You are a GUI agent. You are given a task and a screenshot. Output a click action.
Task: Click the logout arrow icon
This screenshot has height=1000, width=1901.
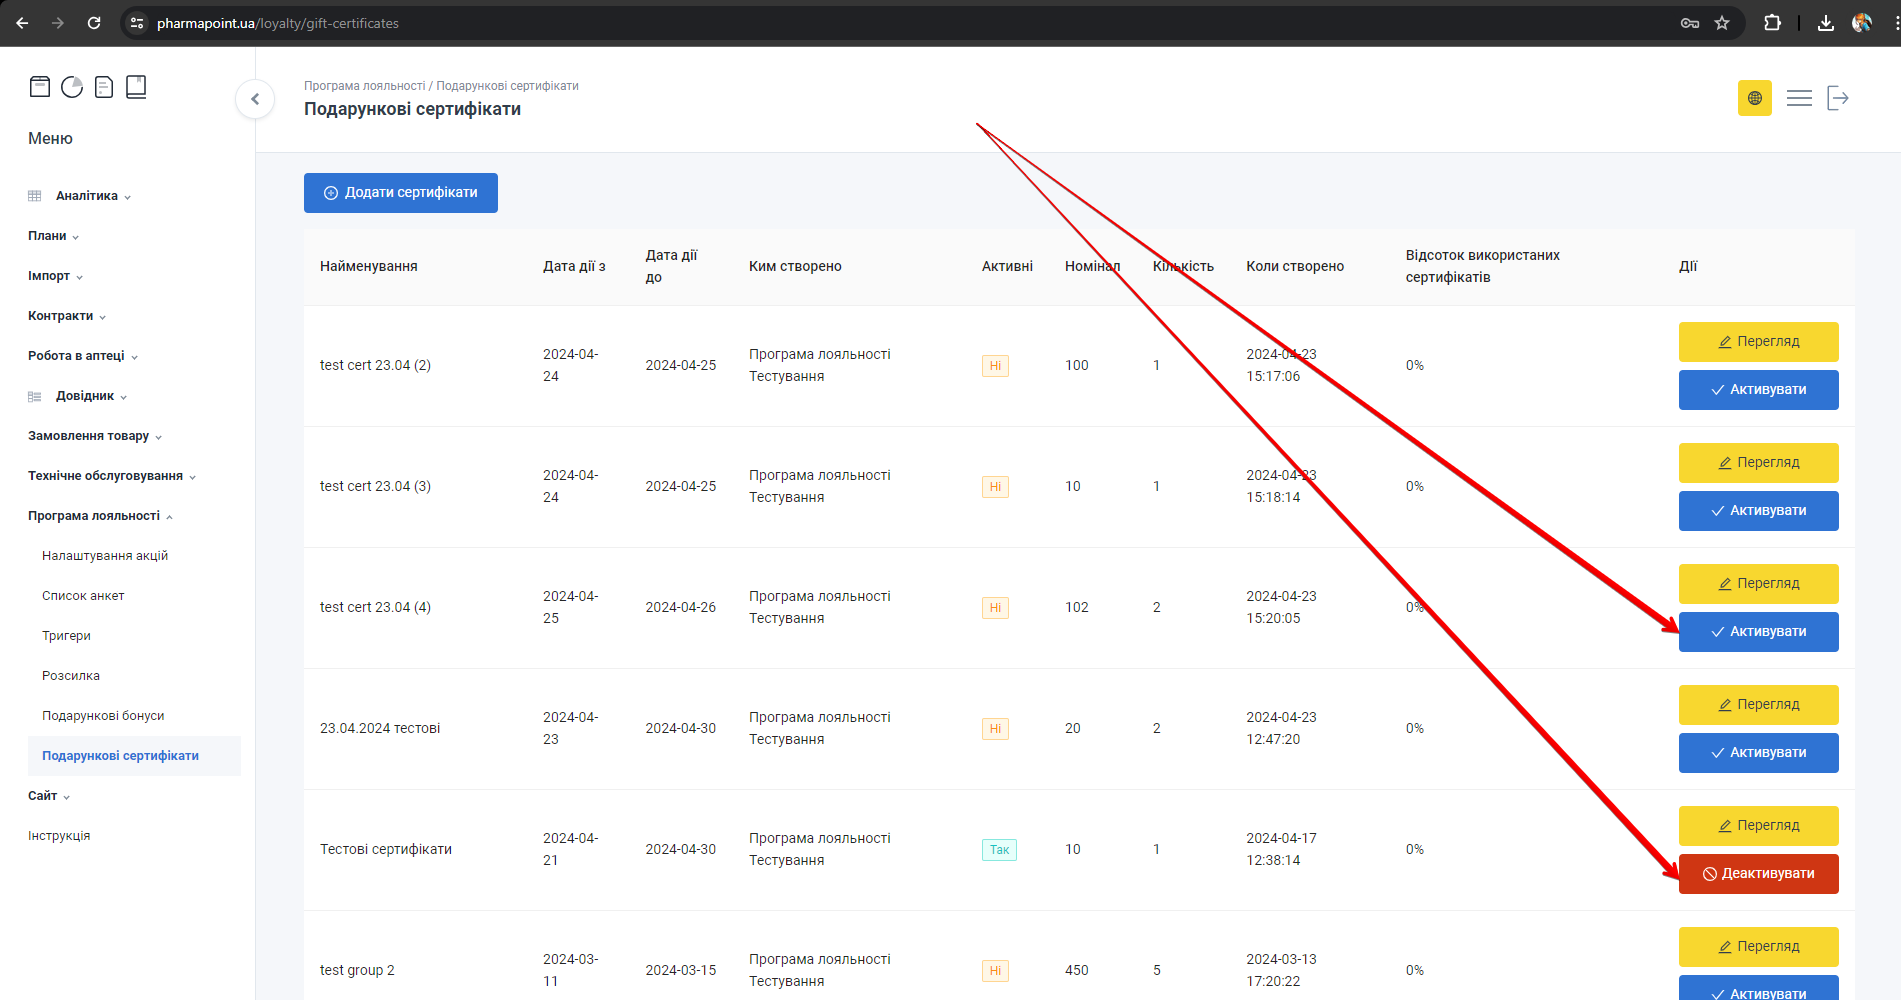coord(1838,98)
